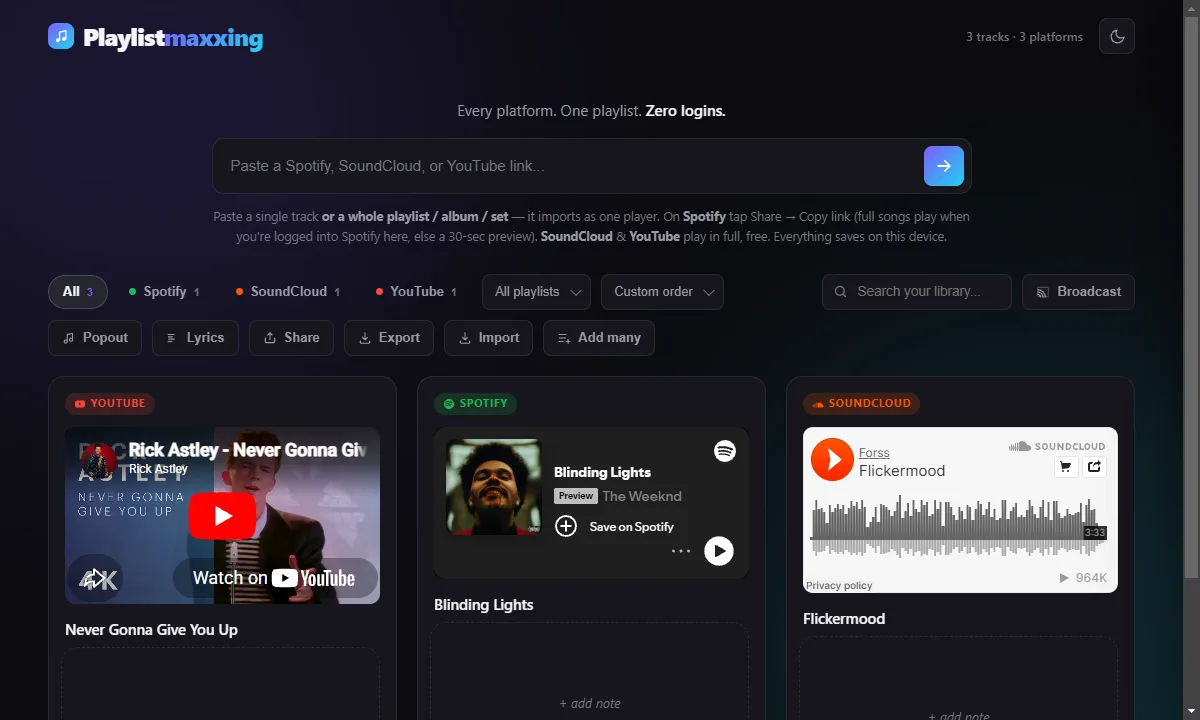Click The Weeknd artist name

642,496
